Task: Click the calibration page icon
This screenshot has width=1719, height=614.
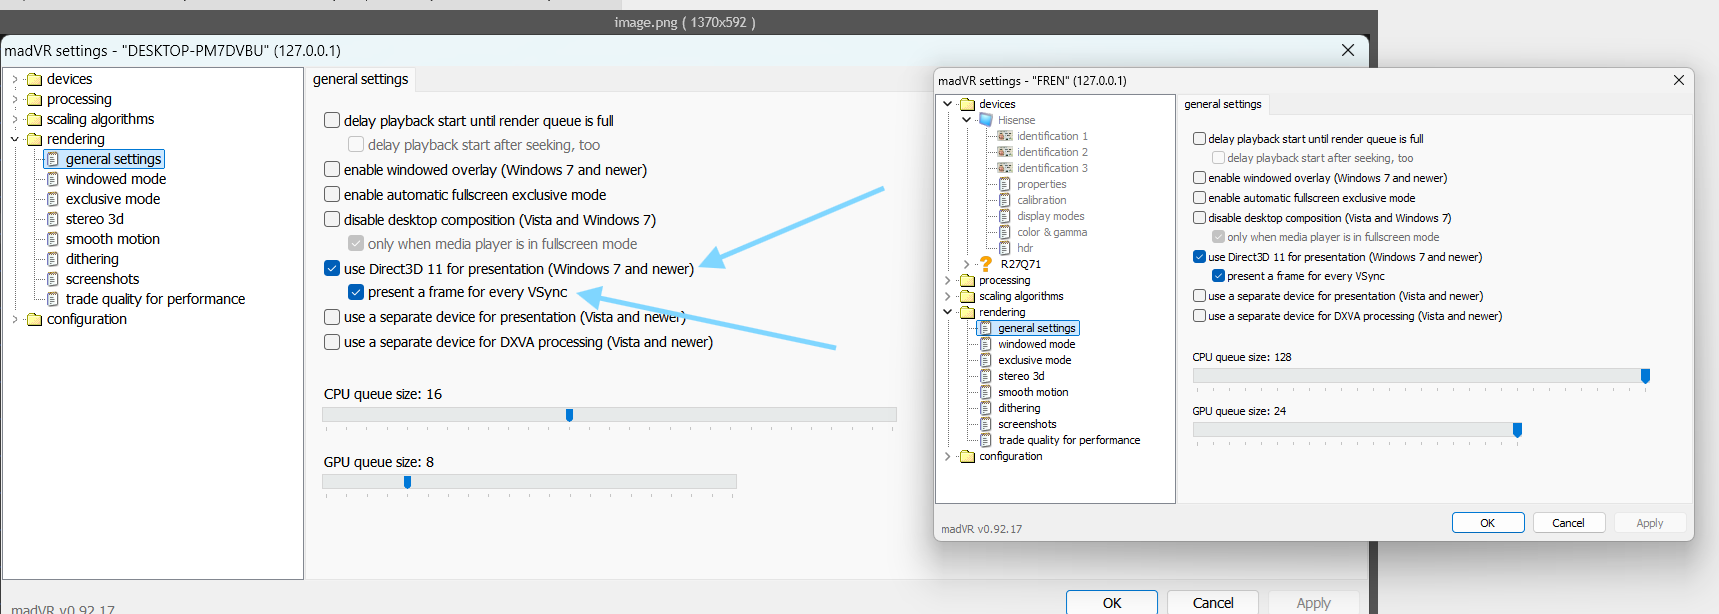Action: pyautogui.click(x=1005, y=200)
